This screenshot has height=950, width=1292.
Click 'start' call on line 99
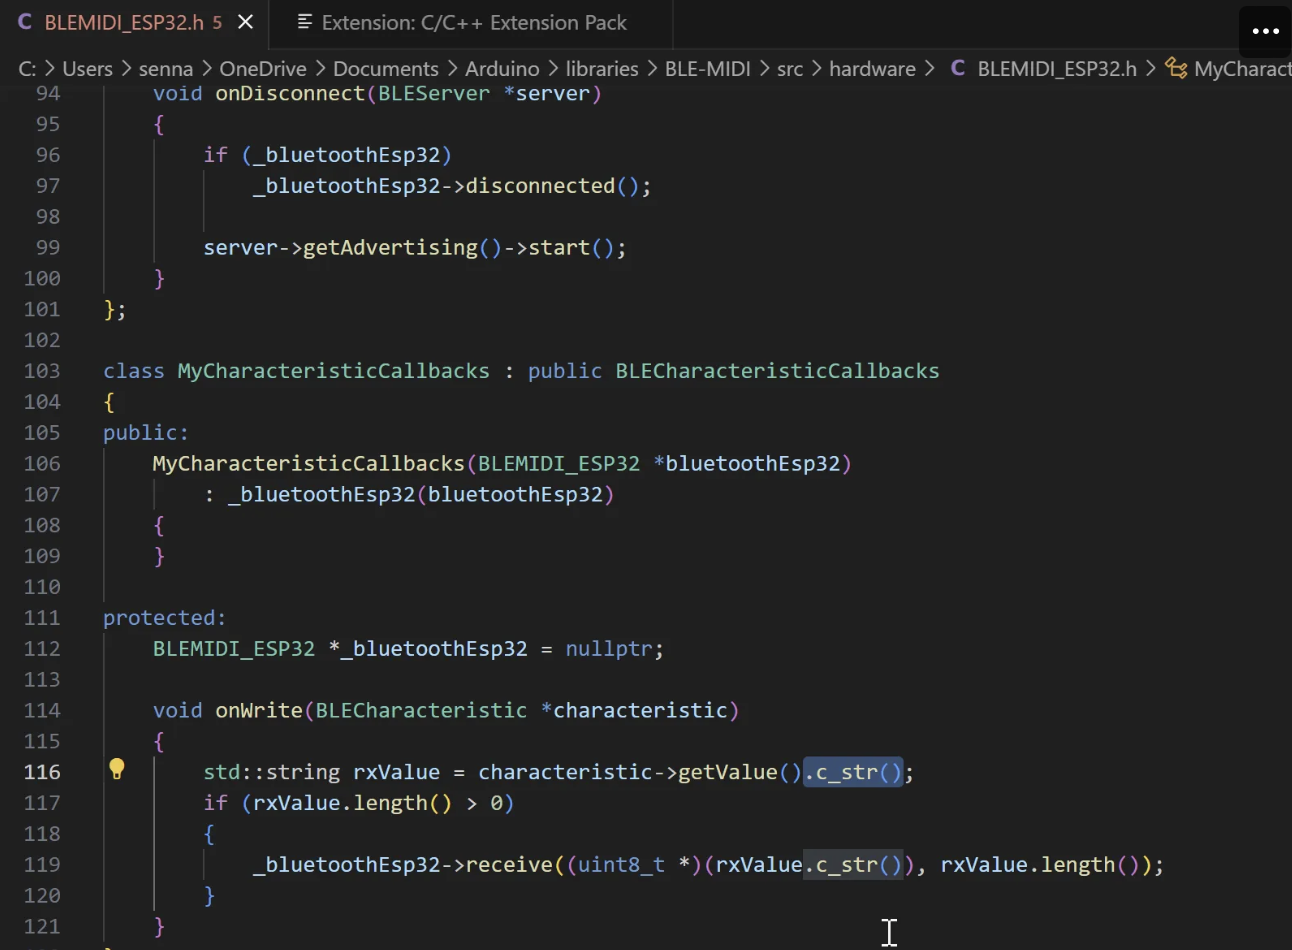click(559, 248)
